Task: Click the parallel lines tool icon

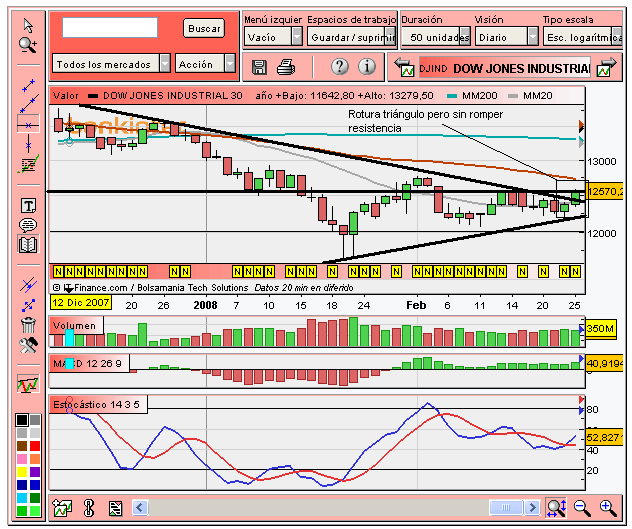Action: [x=28, y=285]
